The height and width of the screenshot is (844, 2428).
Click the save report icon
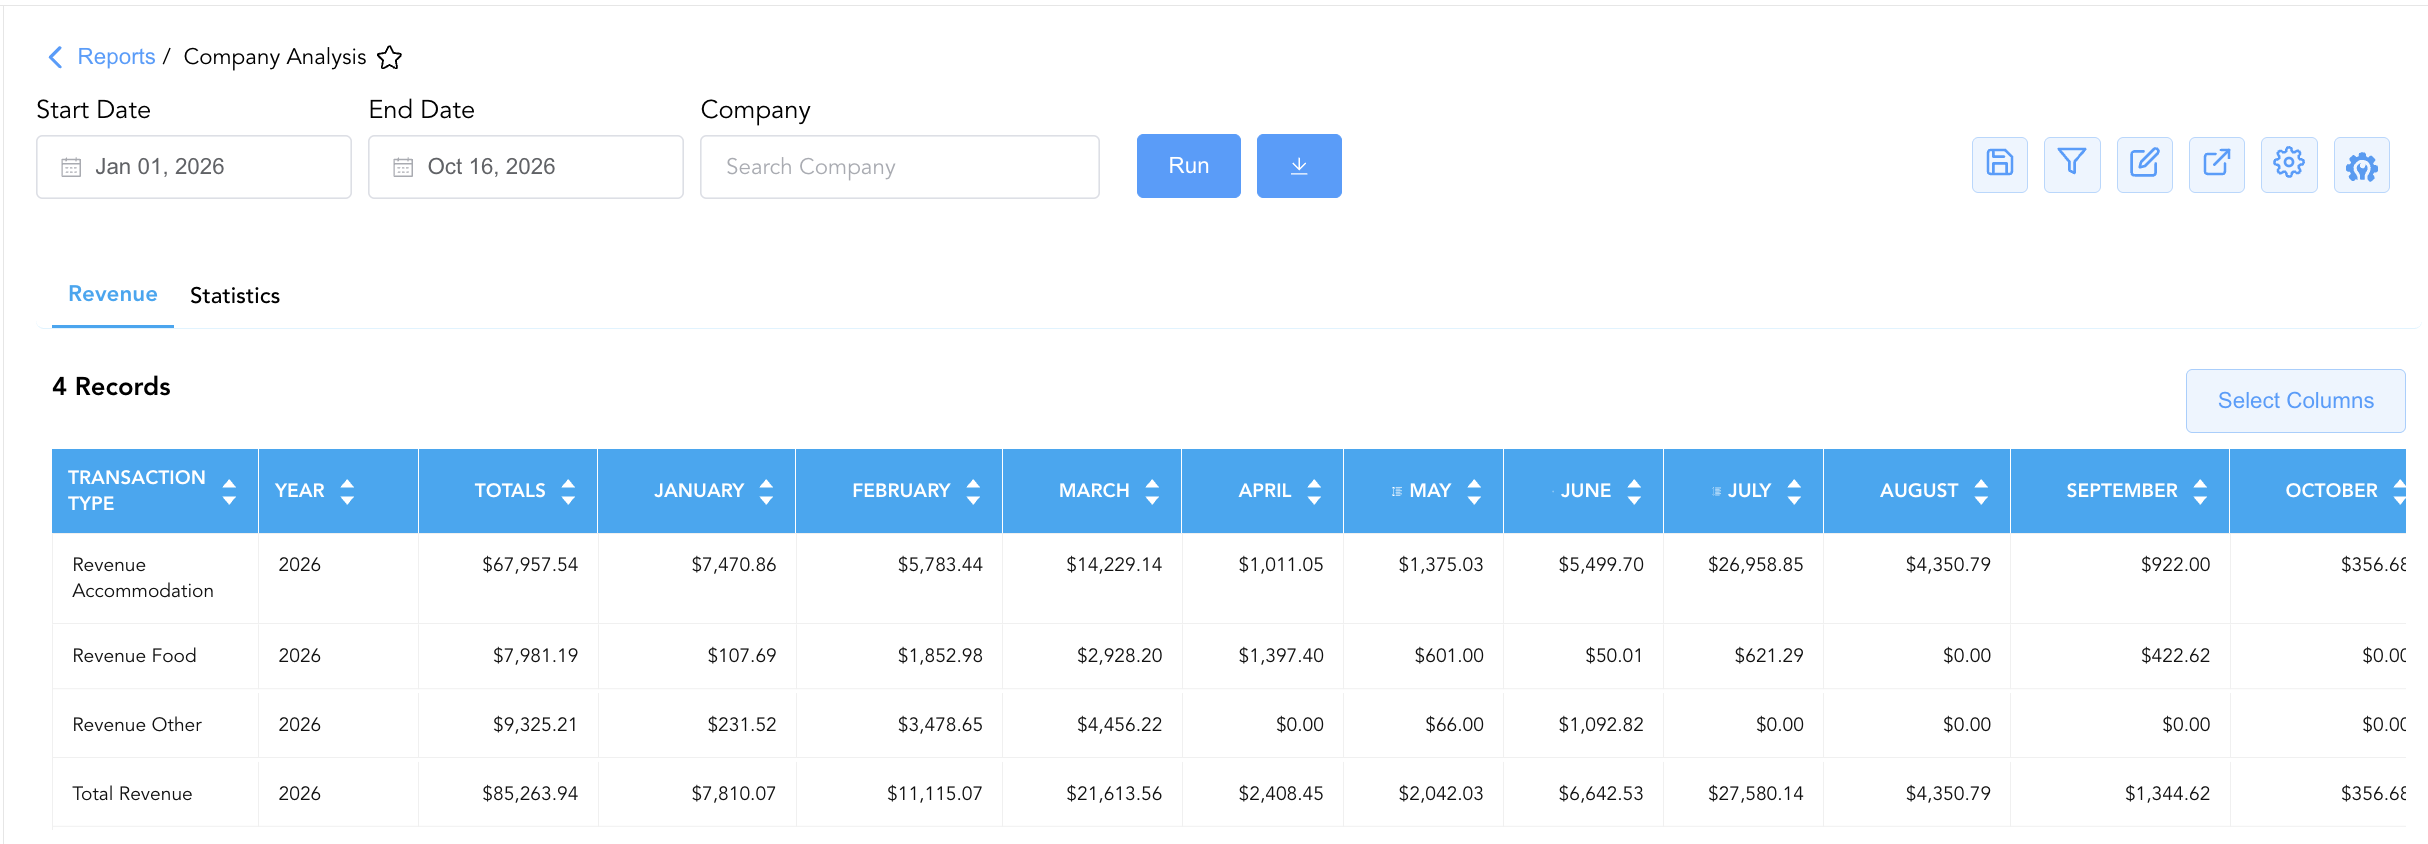coord(1999,165)
